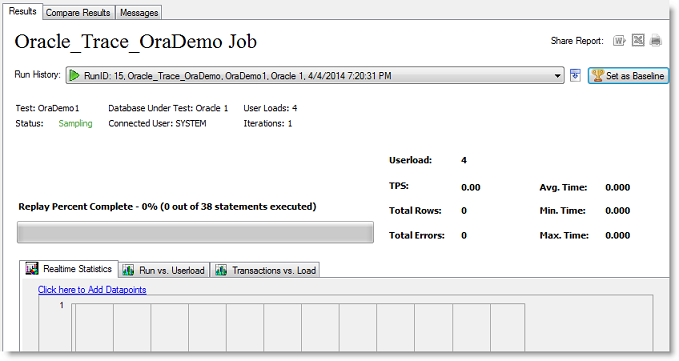Image resolution: width=679 pixels, height=361 pixels.
Task: Switch to the Compare Results tab
Action: tap(78, 13)
